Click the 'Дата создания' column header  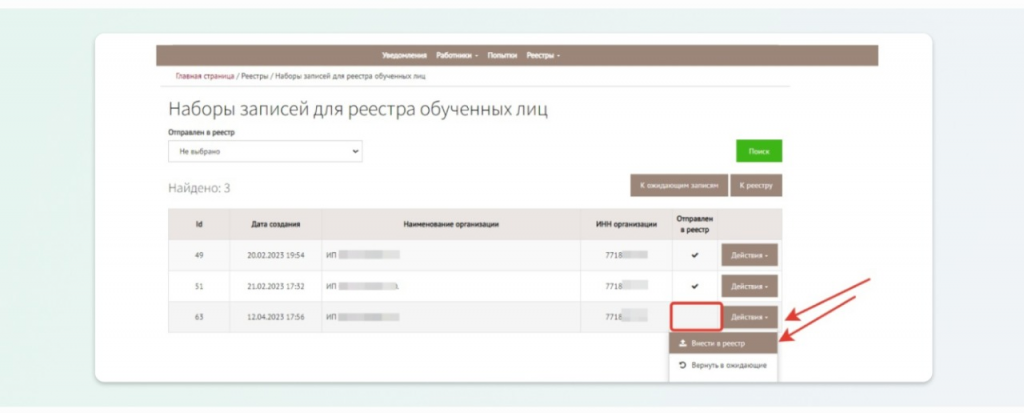[x=275, y=224]
